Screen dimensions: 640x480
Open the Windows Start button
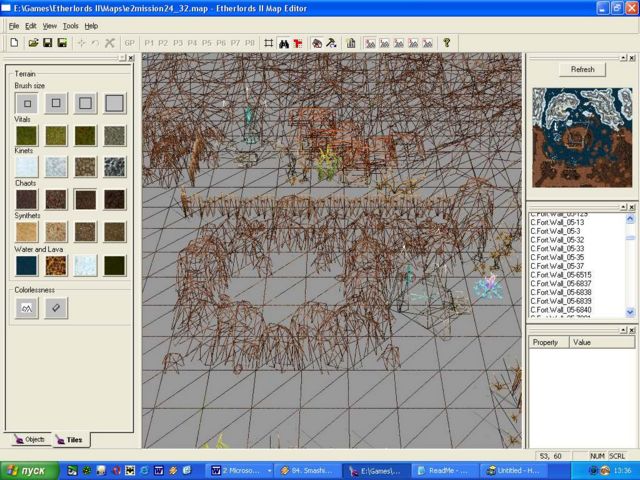[29, 471]
